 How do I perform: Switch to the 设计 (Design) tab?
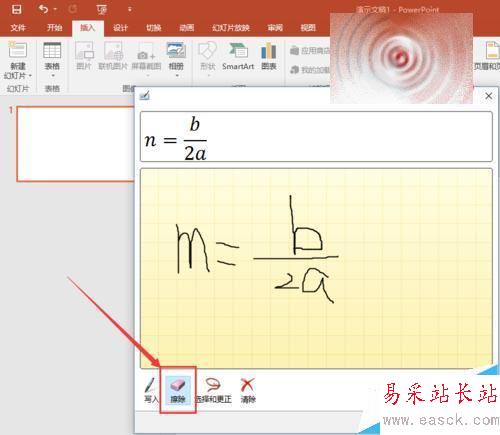tap(120, 28)
